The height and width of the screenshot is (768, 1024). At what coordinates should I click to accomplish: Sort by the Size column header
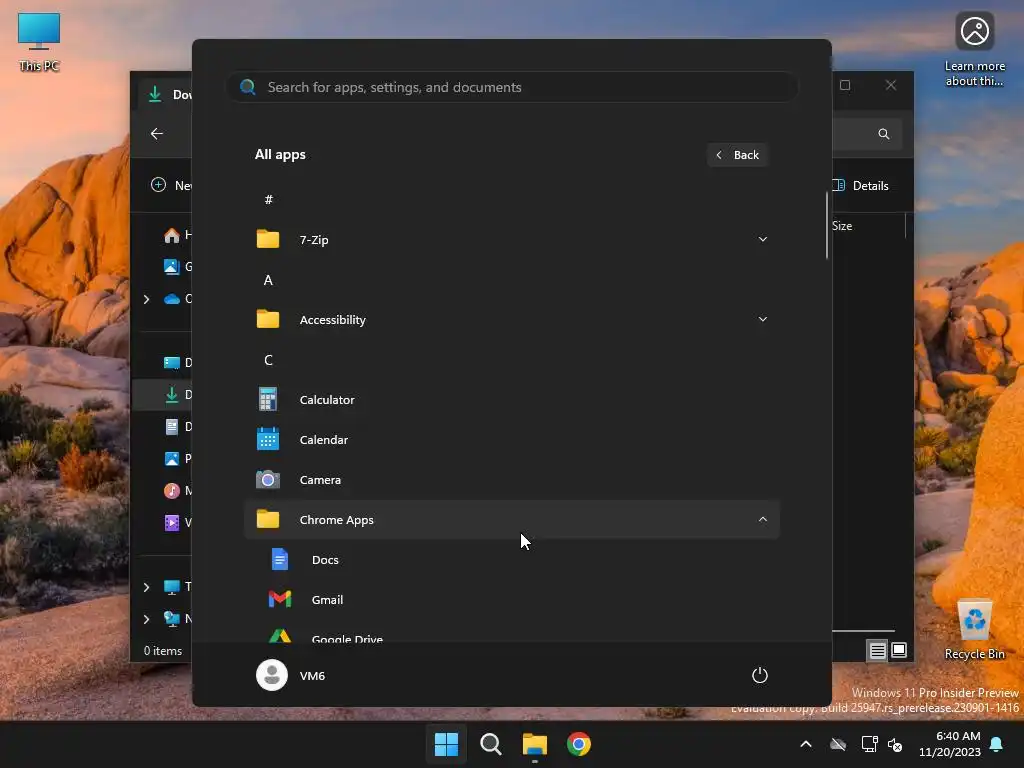842,226
